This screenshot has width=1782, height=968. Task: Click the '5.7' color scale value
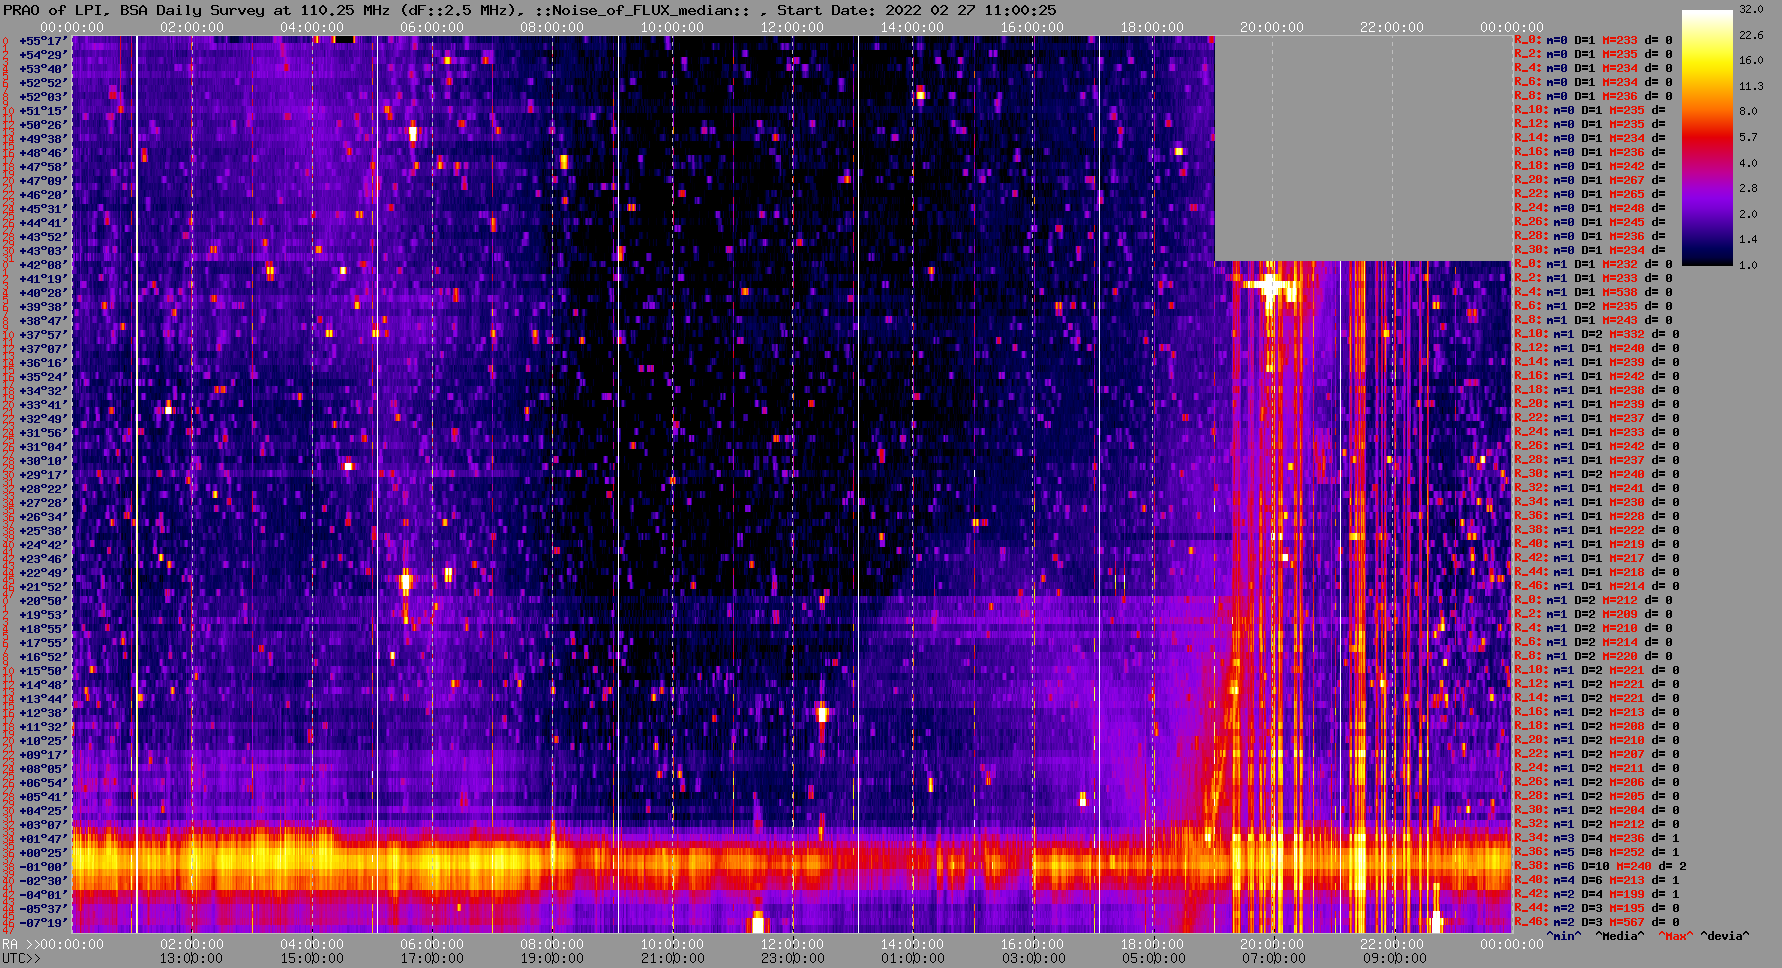(x=1748, y=137)
